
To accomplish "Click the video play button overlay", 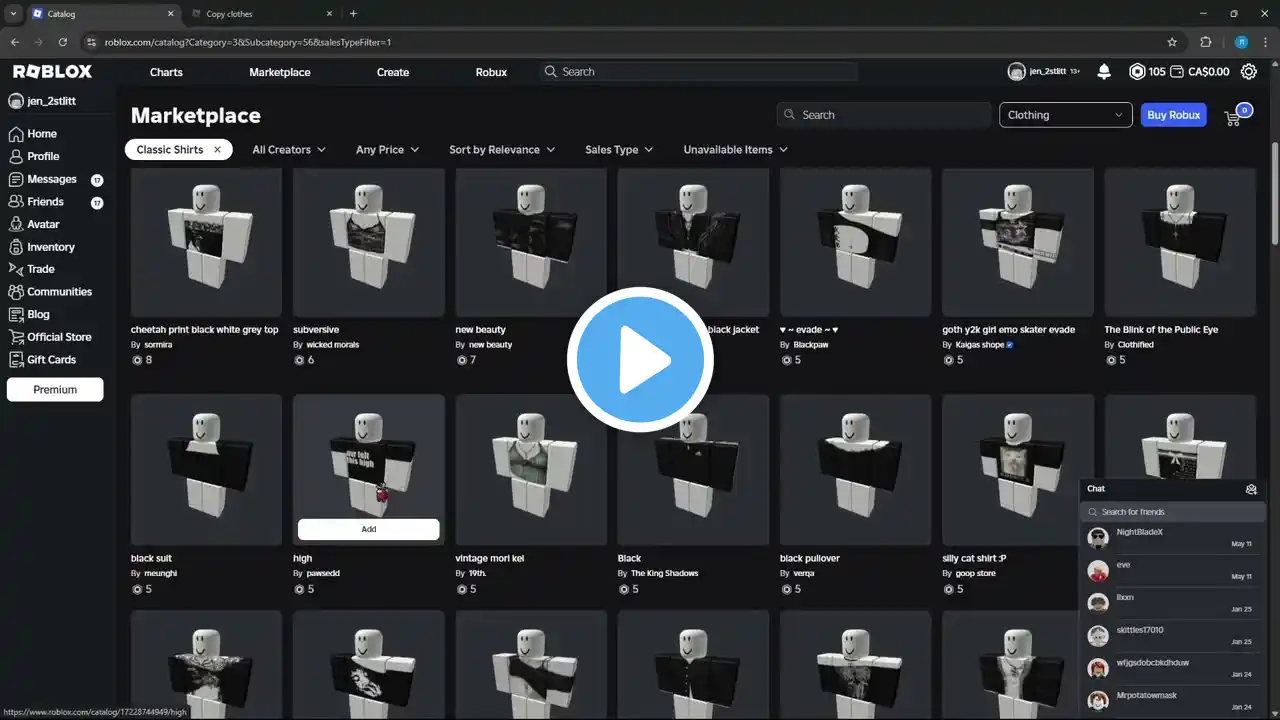I will tap(640, 360).
